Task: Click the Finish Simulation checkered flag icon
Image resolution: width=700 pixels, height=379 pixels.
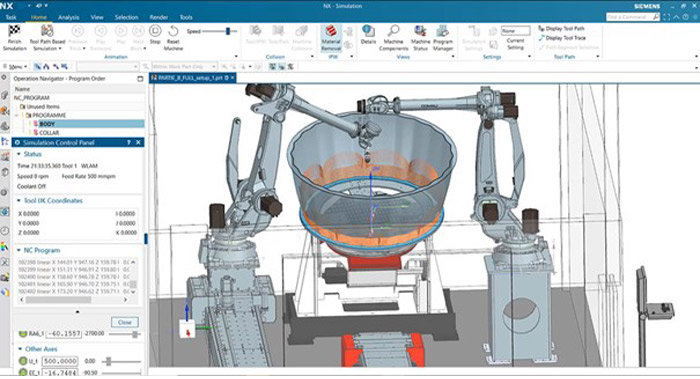Action: (x=14, y=31)
